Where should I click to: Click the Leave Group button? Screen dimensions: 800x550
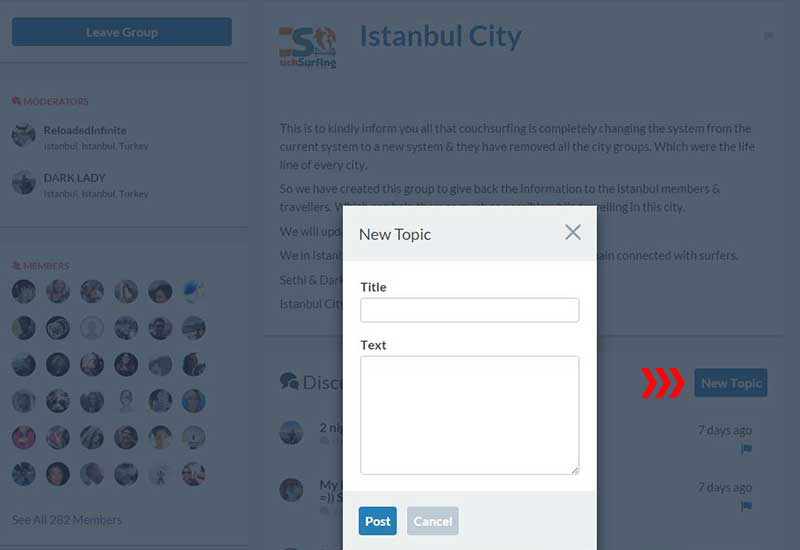click(122, 32)
